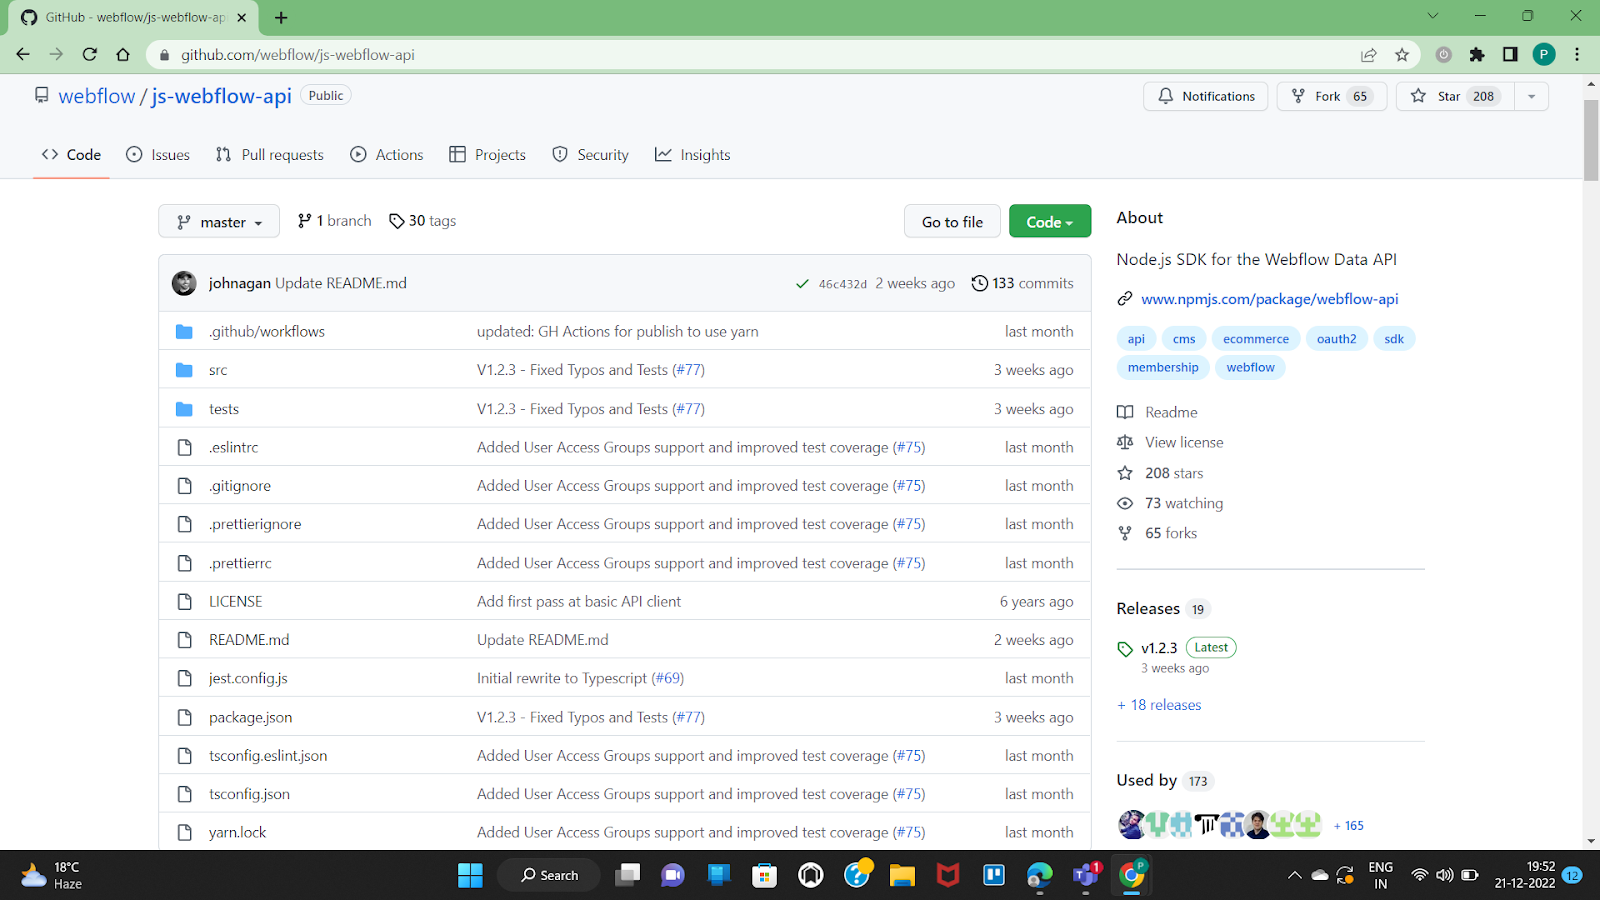The width and height of the screenshot is (1600, 900).
Task: Open the browser side panel
Action: (1510, 55)
